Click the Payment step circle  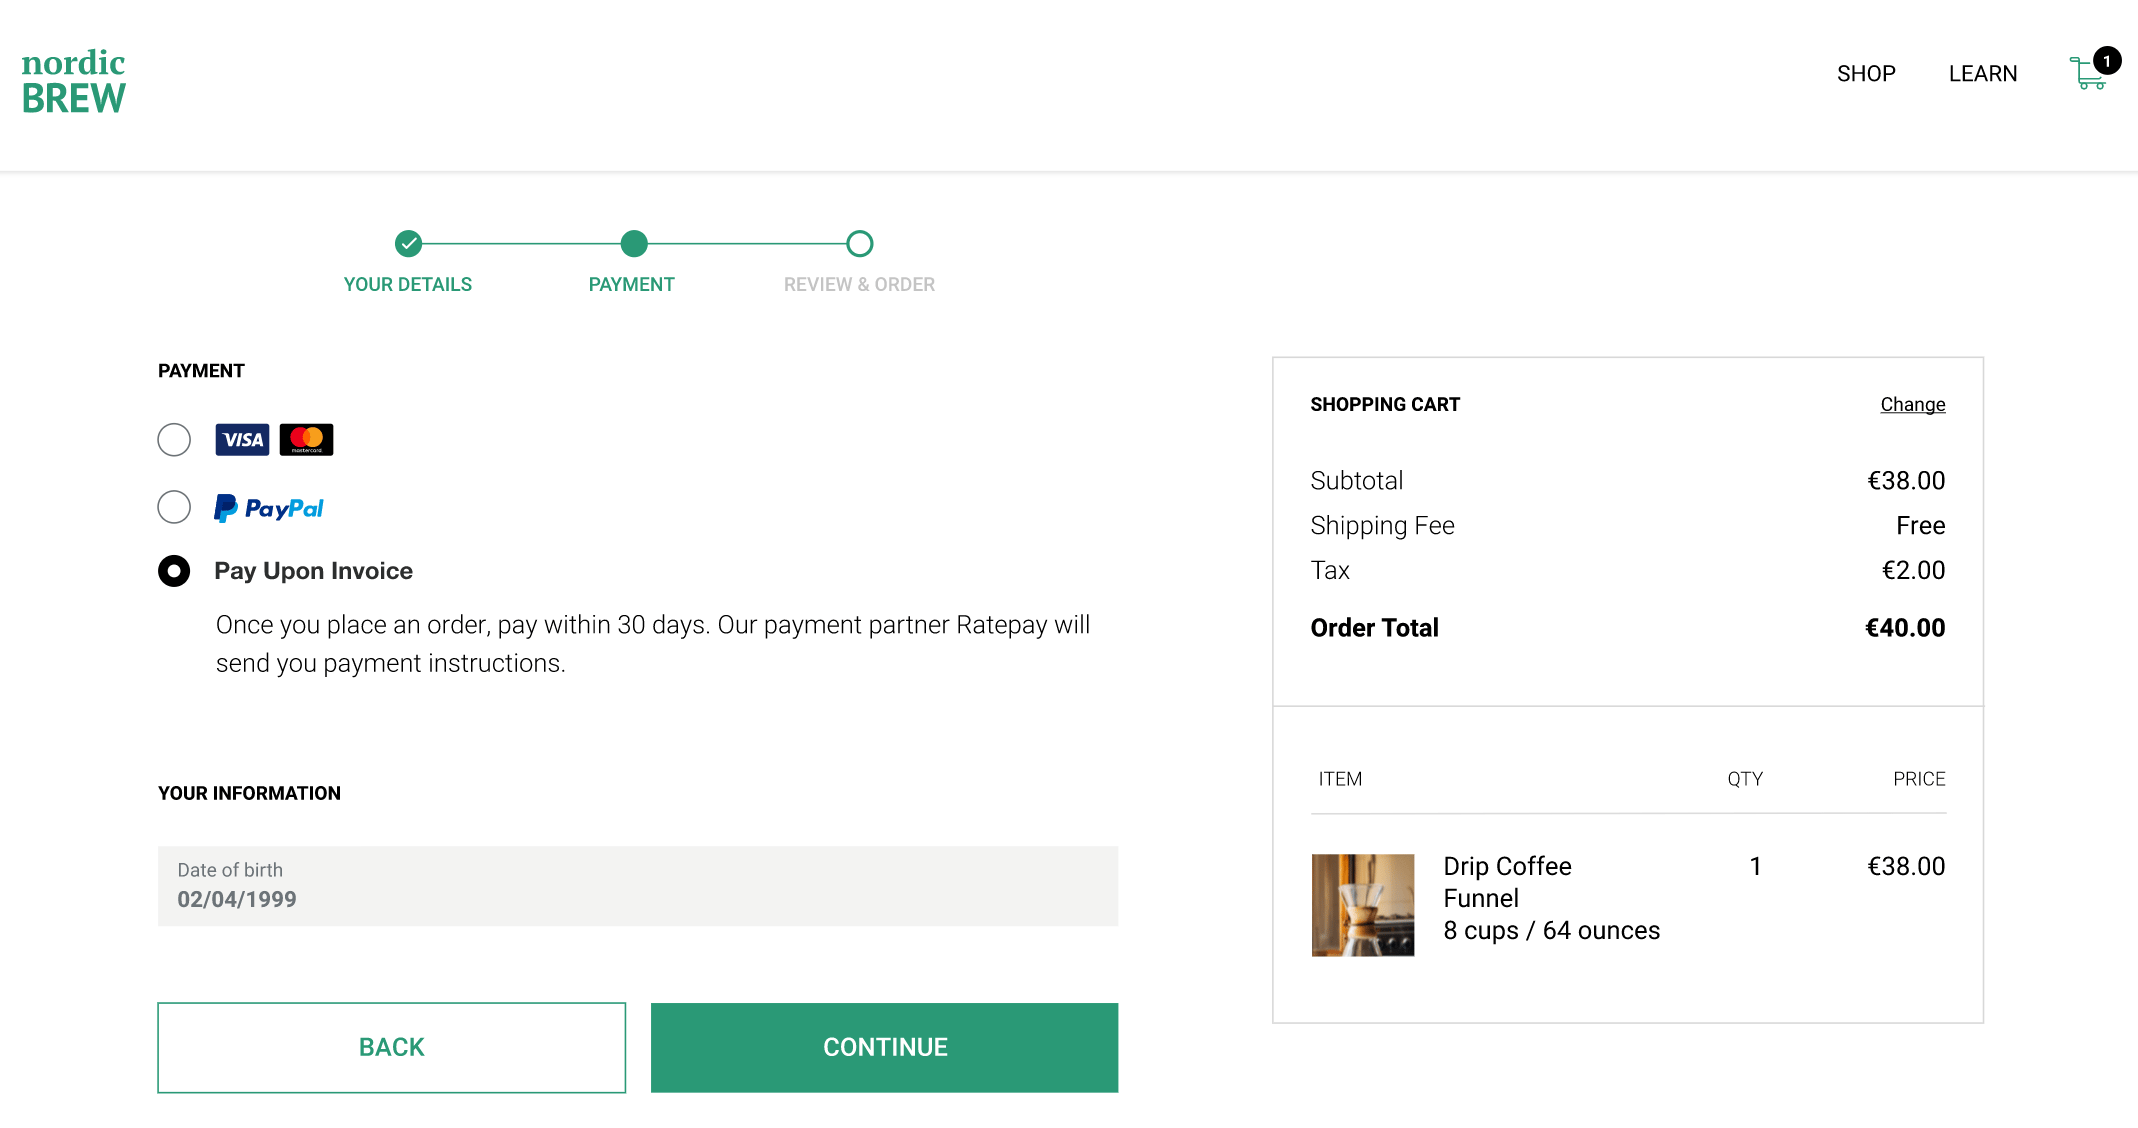coord(634,243)
